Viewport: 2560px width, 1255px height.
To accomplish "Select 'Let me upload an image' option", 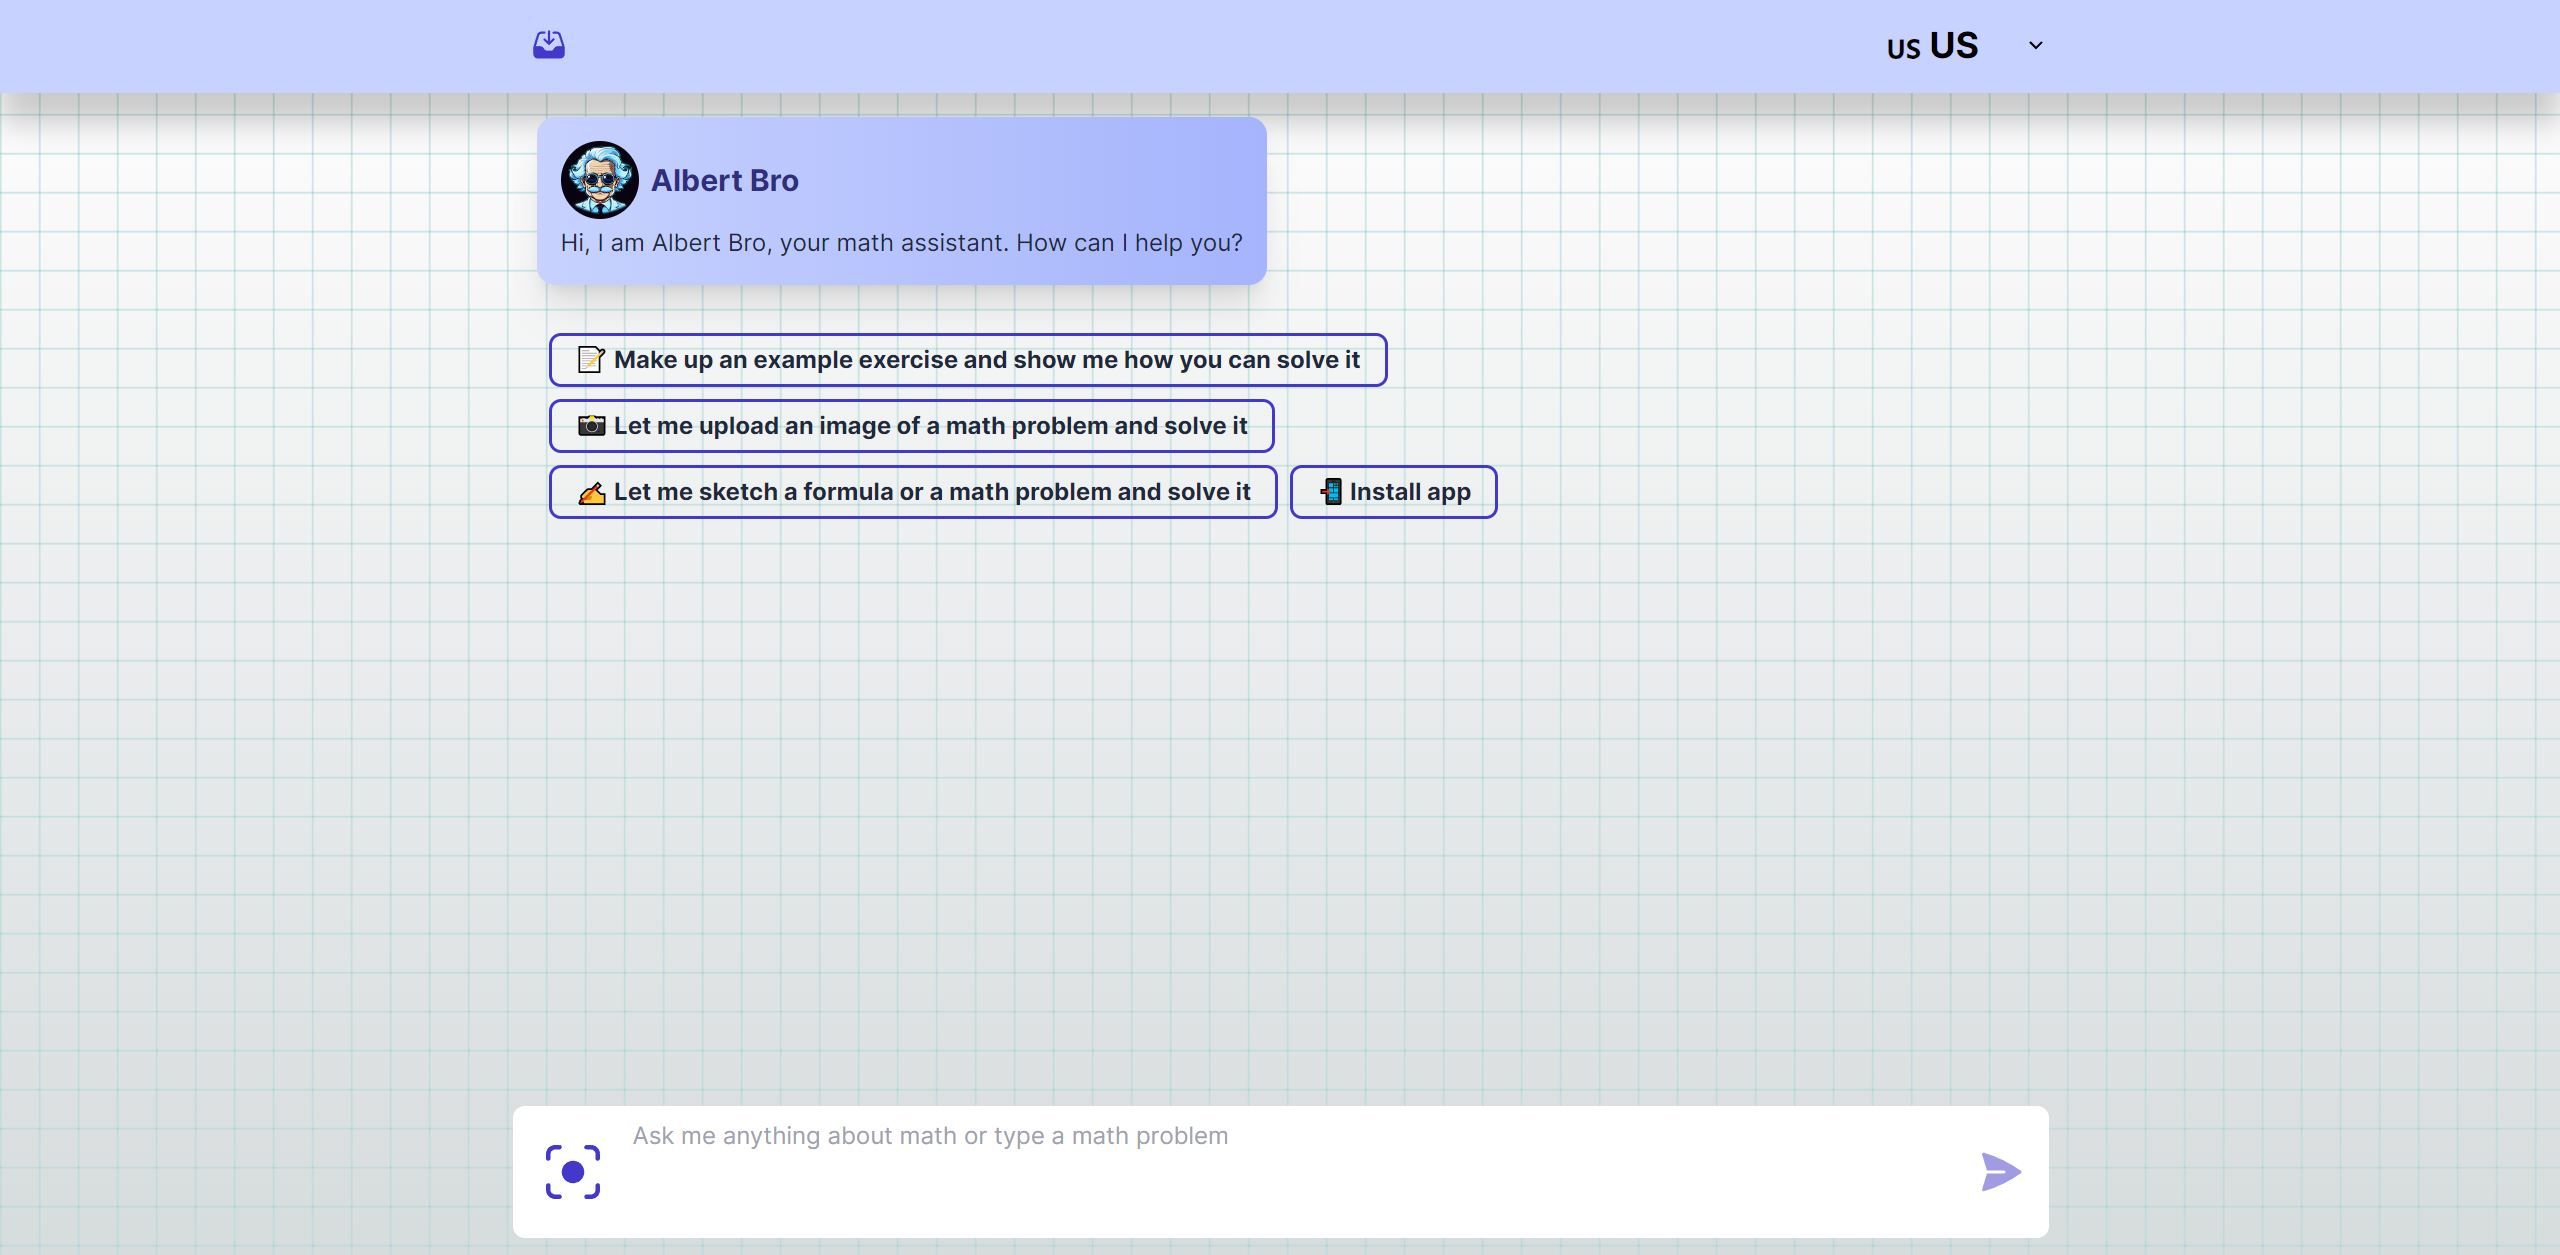I will 911,424.
